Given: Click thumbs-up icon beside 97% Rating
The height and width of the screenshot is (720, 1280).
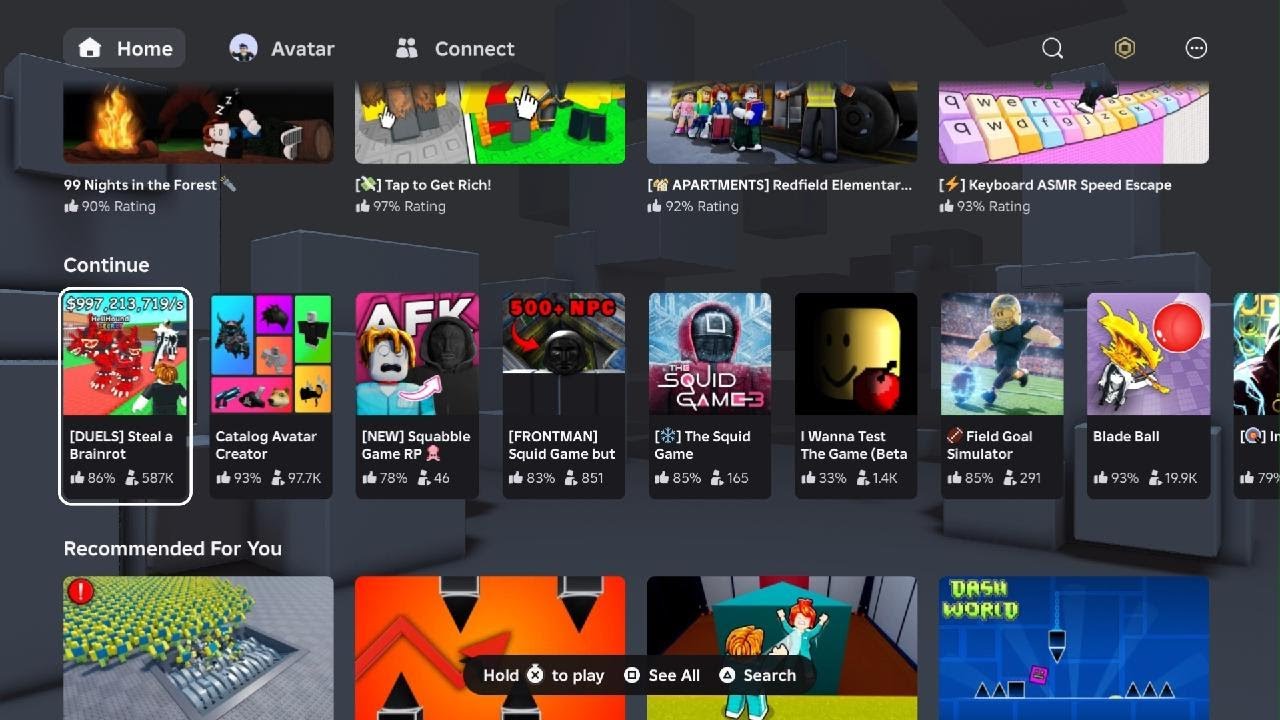Looking at the screenshot, I should coord(363,206).
